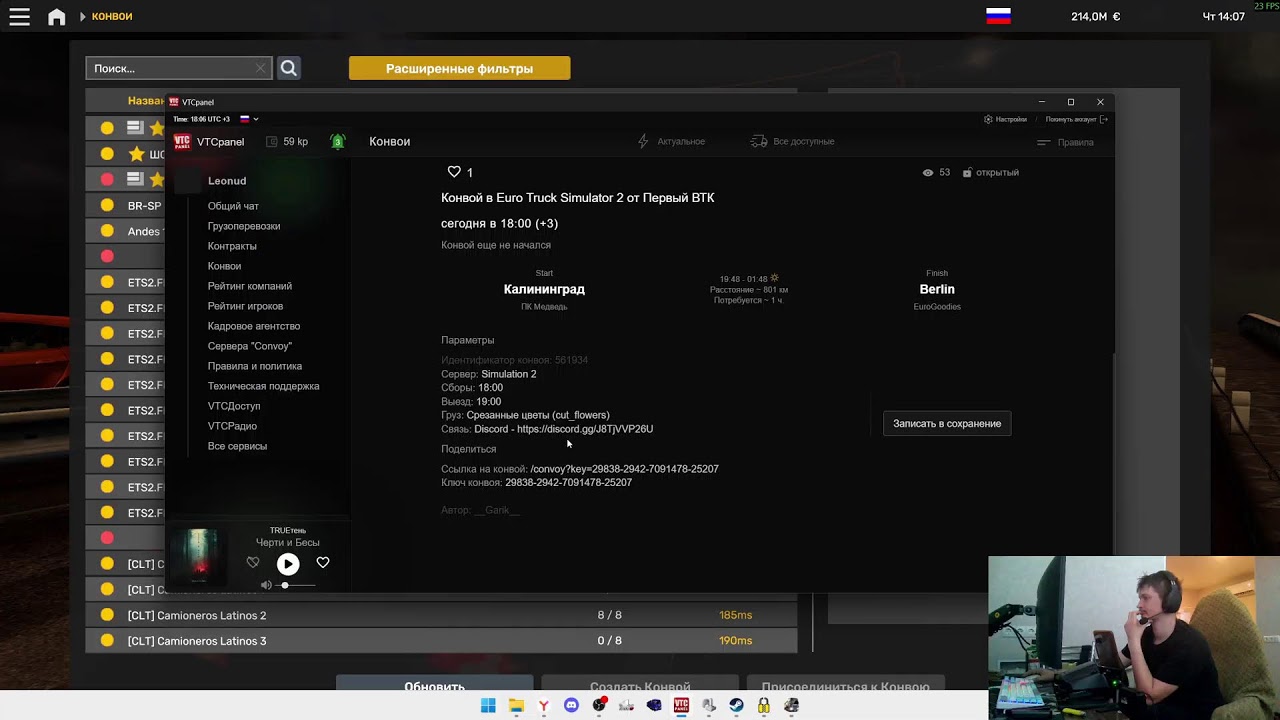The image size is (1280, 720).
Task: Open Рейтинг игроков in sidebar
Action: [245, 306]
